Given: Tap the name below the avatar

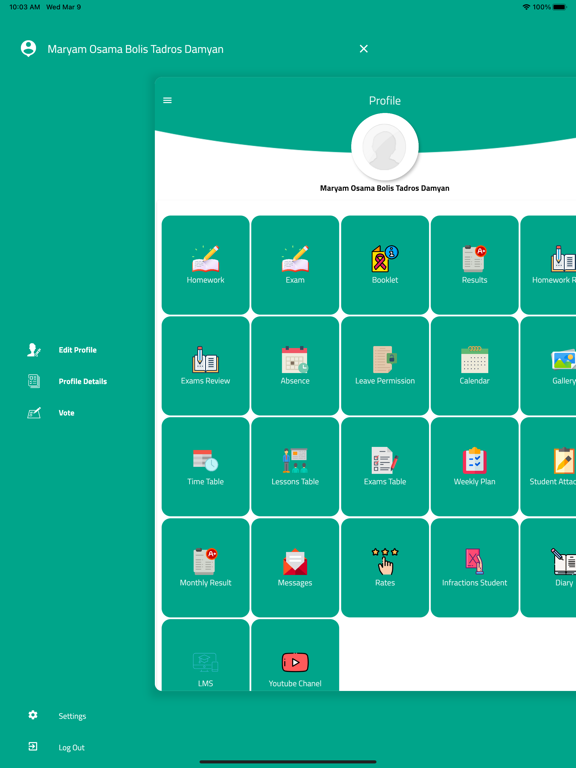Looking at the screenshot, I should pyautogui.click(x=384, y=188).
